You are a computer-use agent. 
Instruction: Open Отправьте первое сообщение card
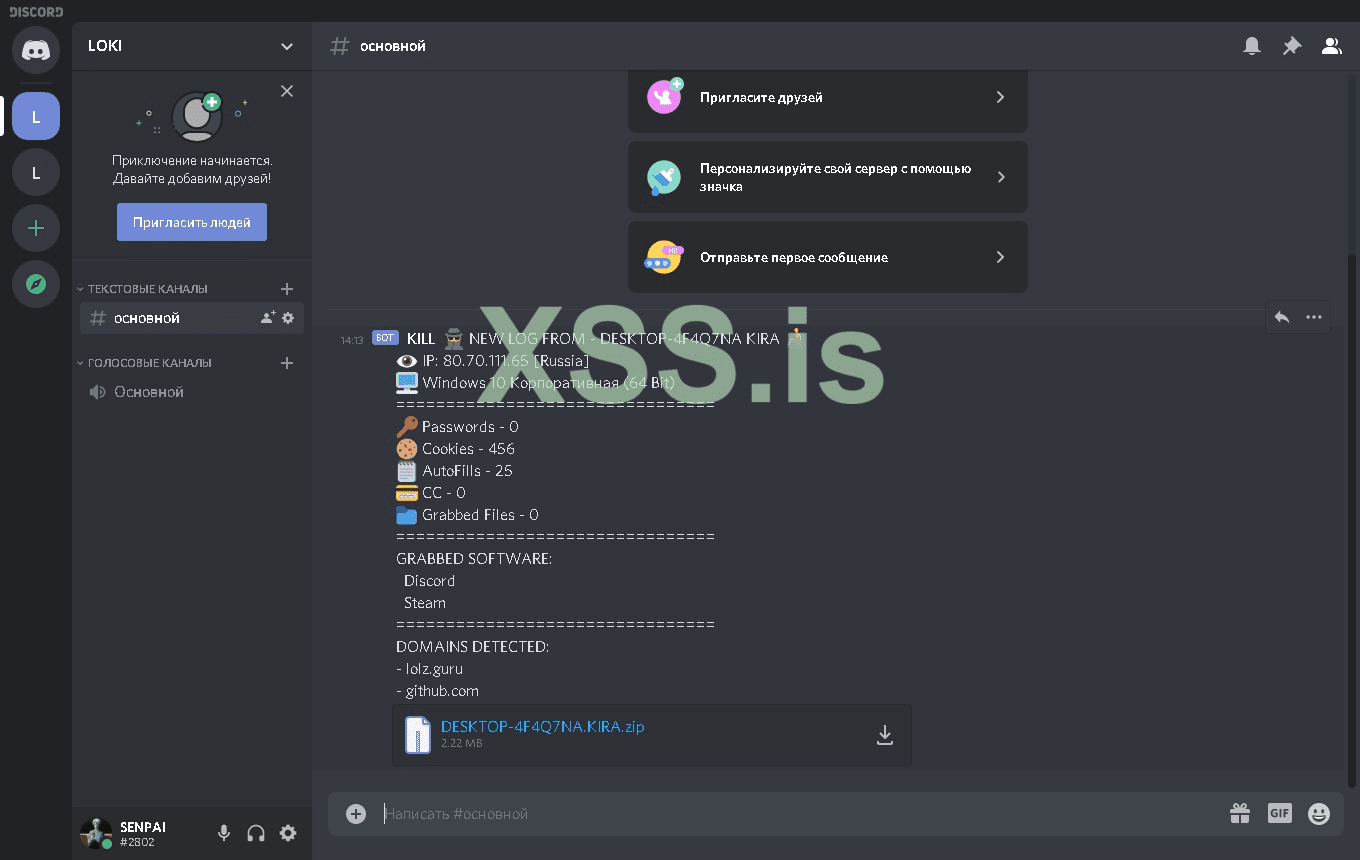828,257
